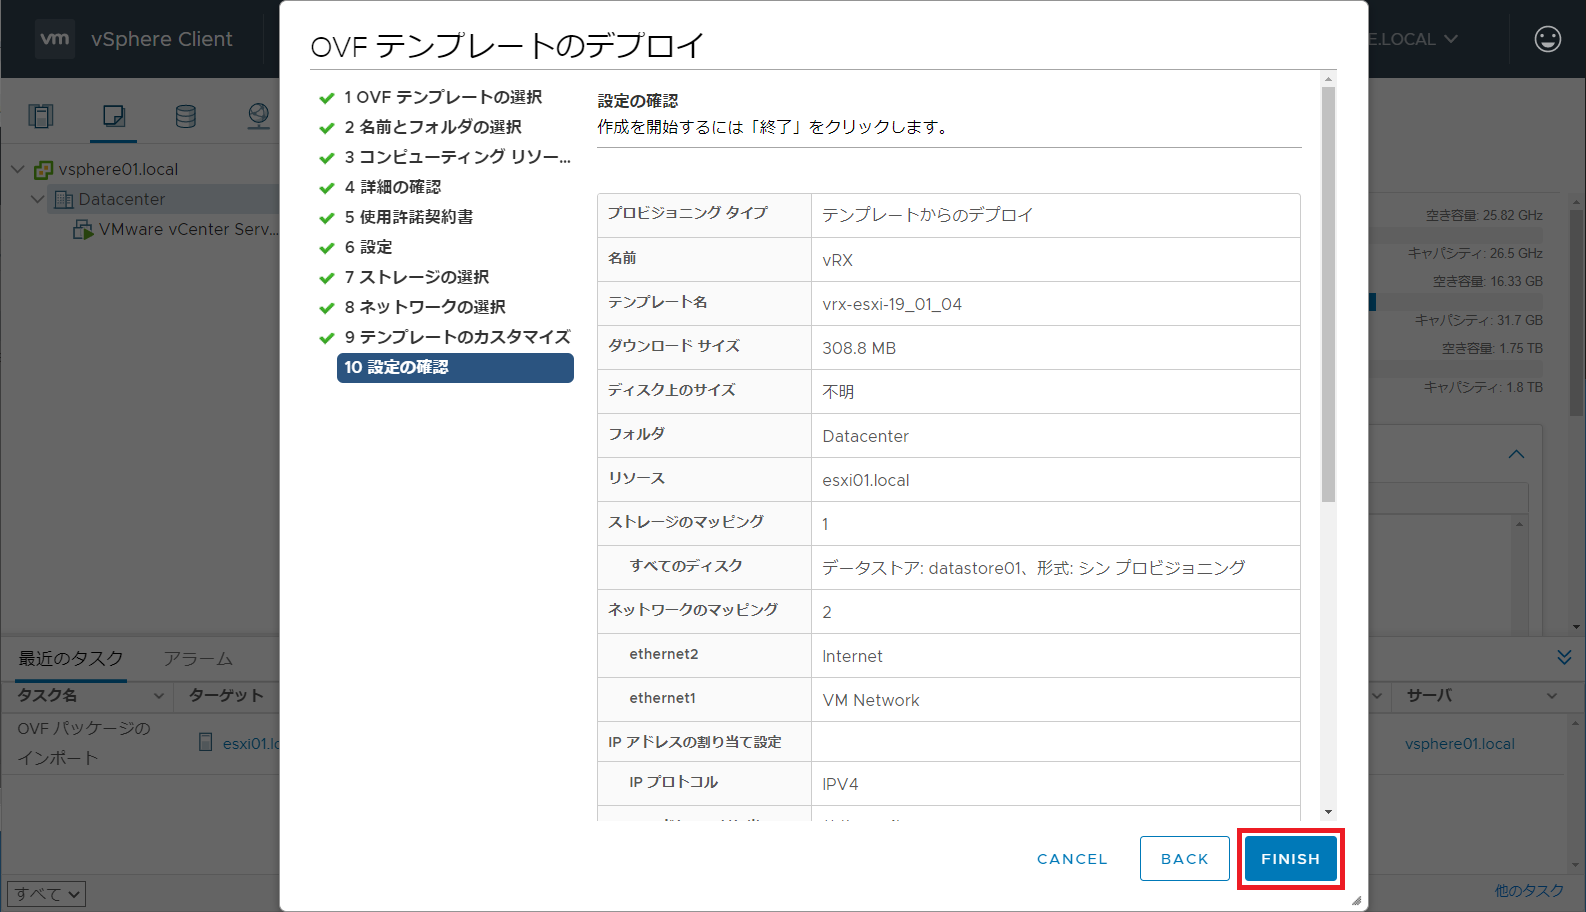The image size is (1586, 912).
Task: Open the 他のタスク link
Action: point(1528,890)
